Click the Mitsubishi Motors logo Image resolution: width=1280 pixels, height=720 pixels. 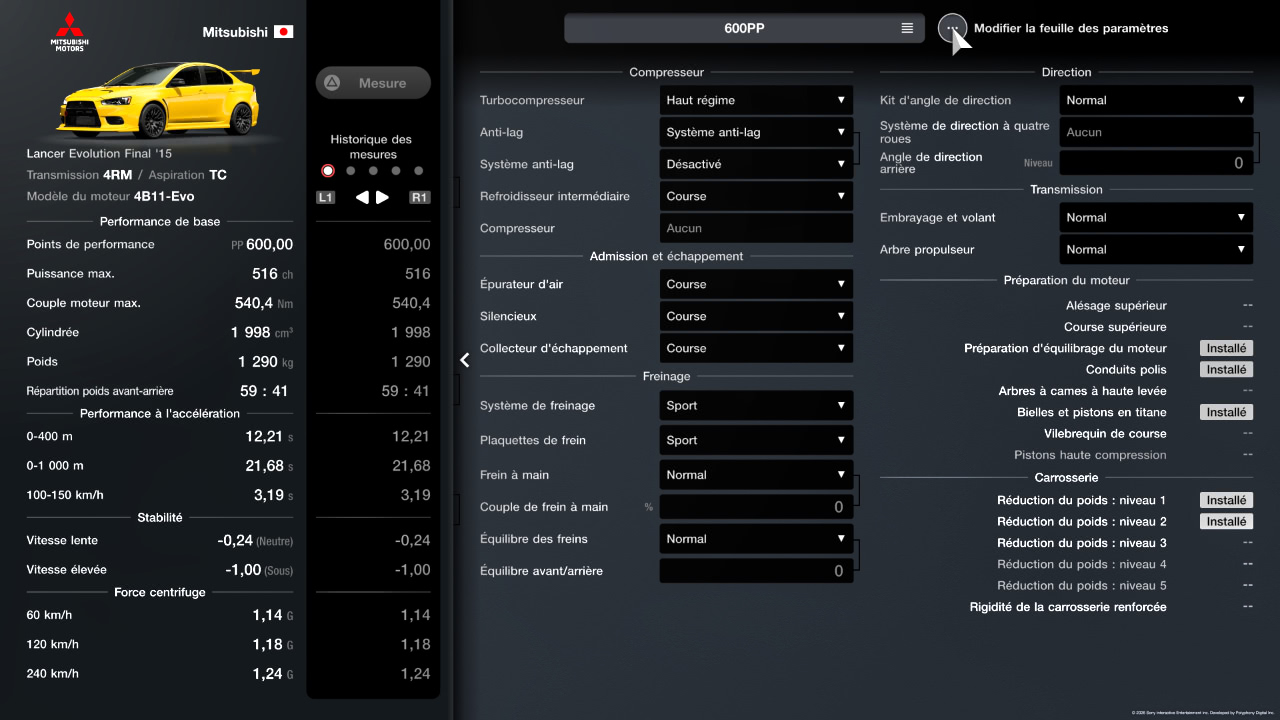point(70,32)
